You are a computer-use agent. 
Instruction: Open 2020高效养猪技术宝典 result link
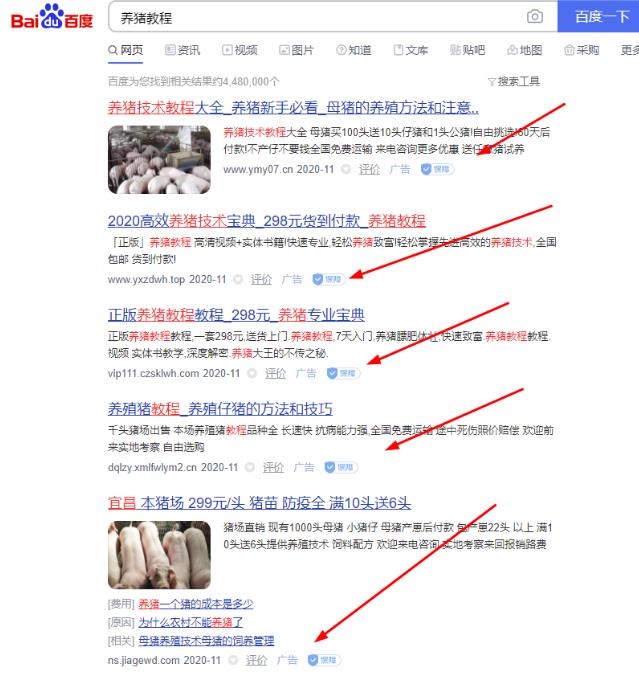tap(266, 221)
